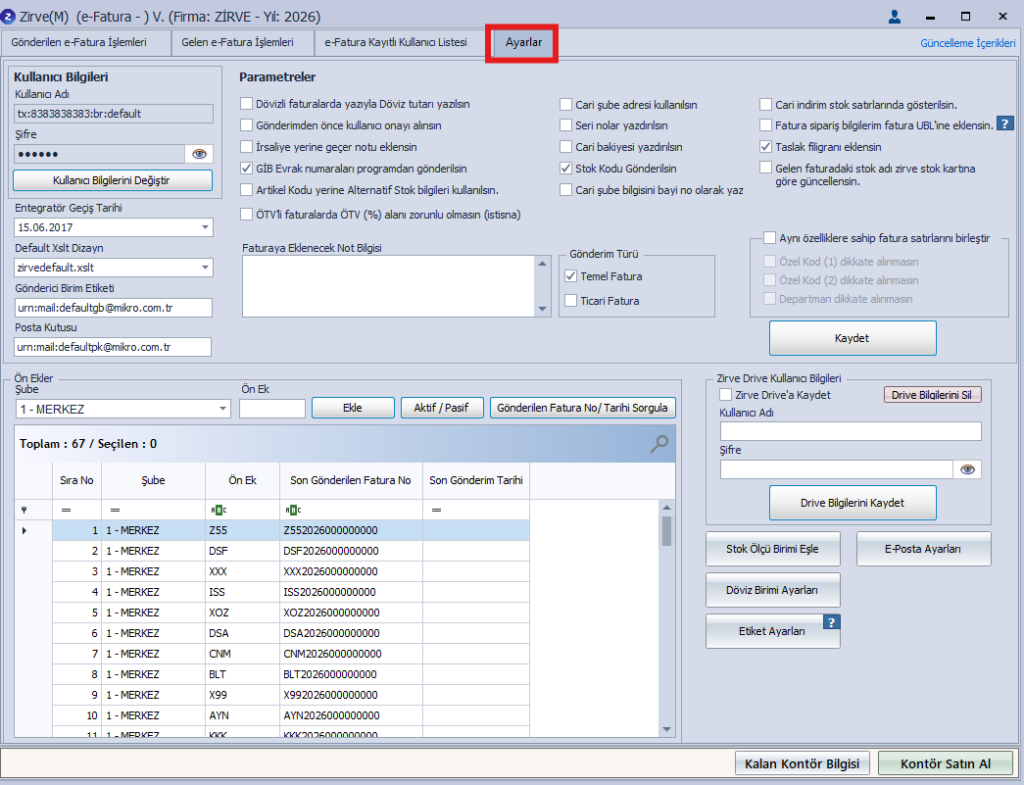Image resolution: width=1024 pixels, height=785 pixels.
Task: Open Şube dropdown showing 1 - MERKEZ
Action: (223, 409)
